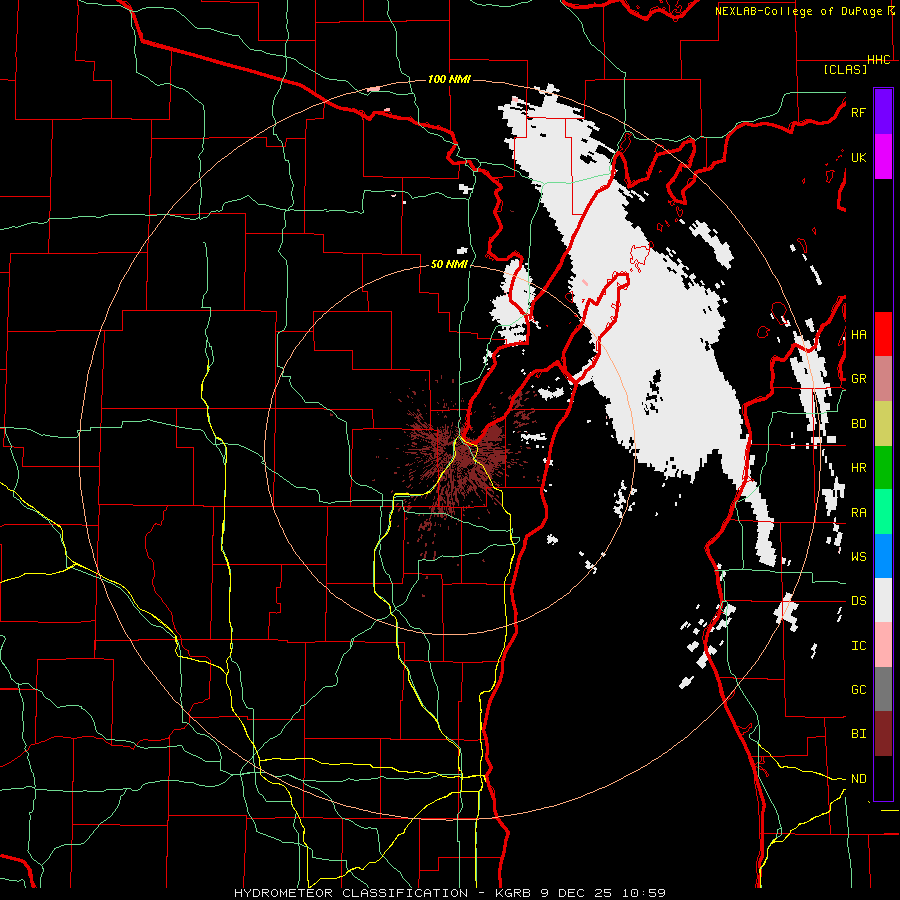This screenshot has width=900, height=900.
Task: Click the RF legend label
Action: [858, 112]
